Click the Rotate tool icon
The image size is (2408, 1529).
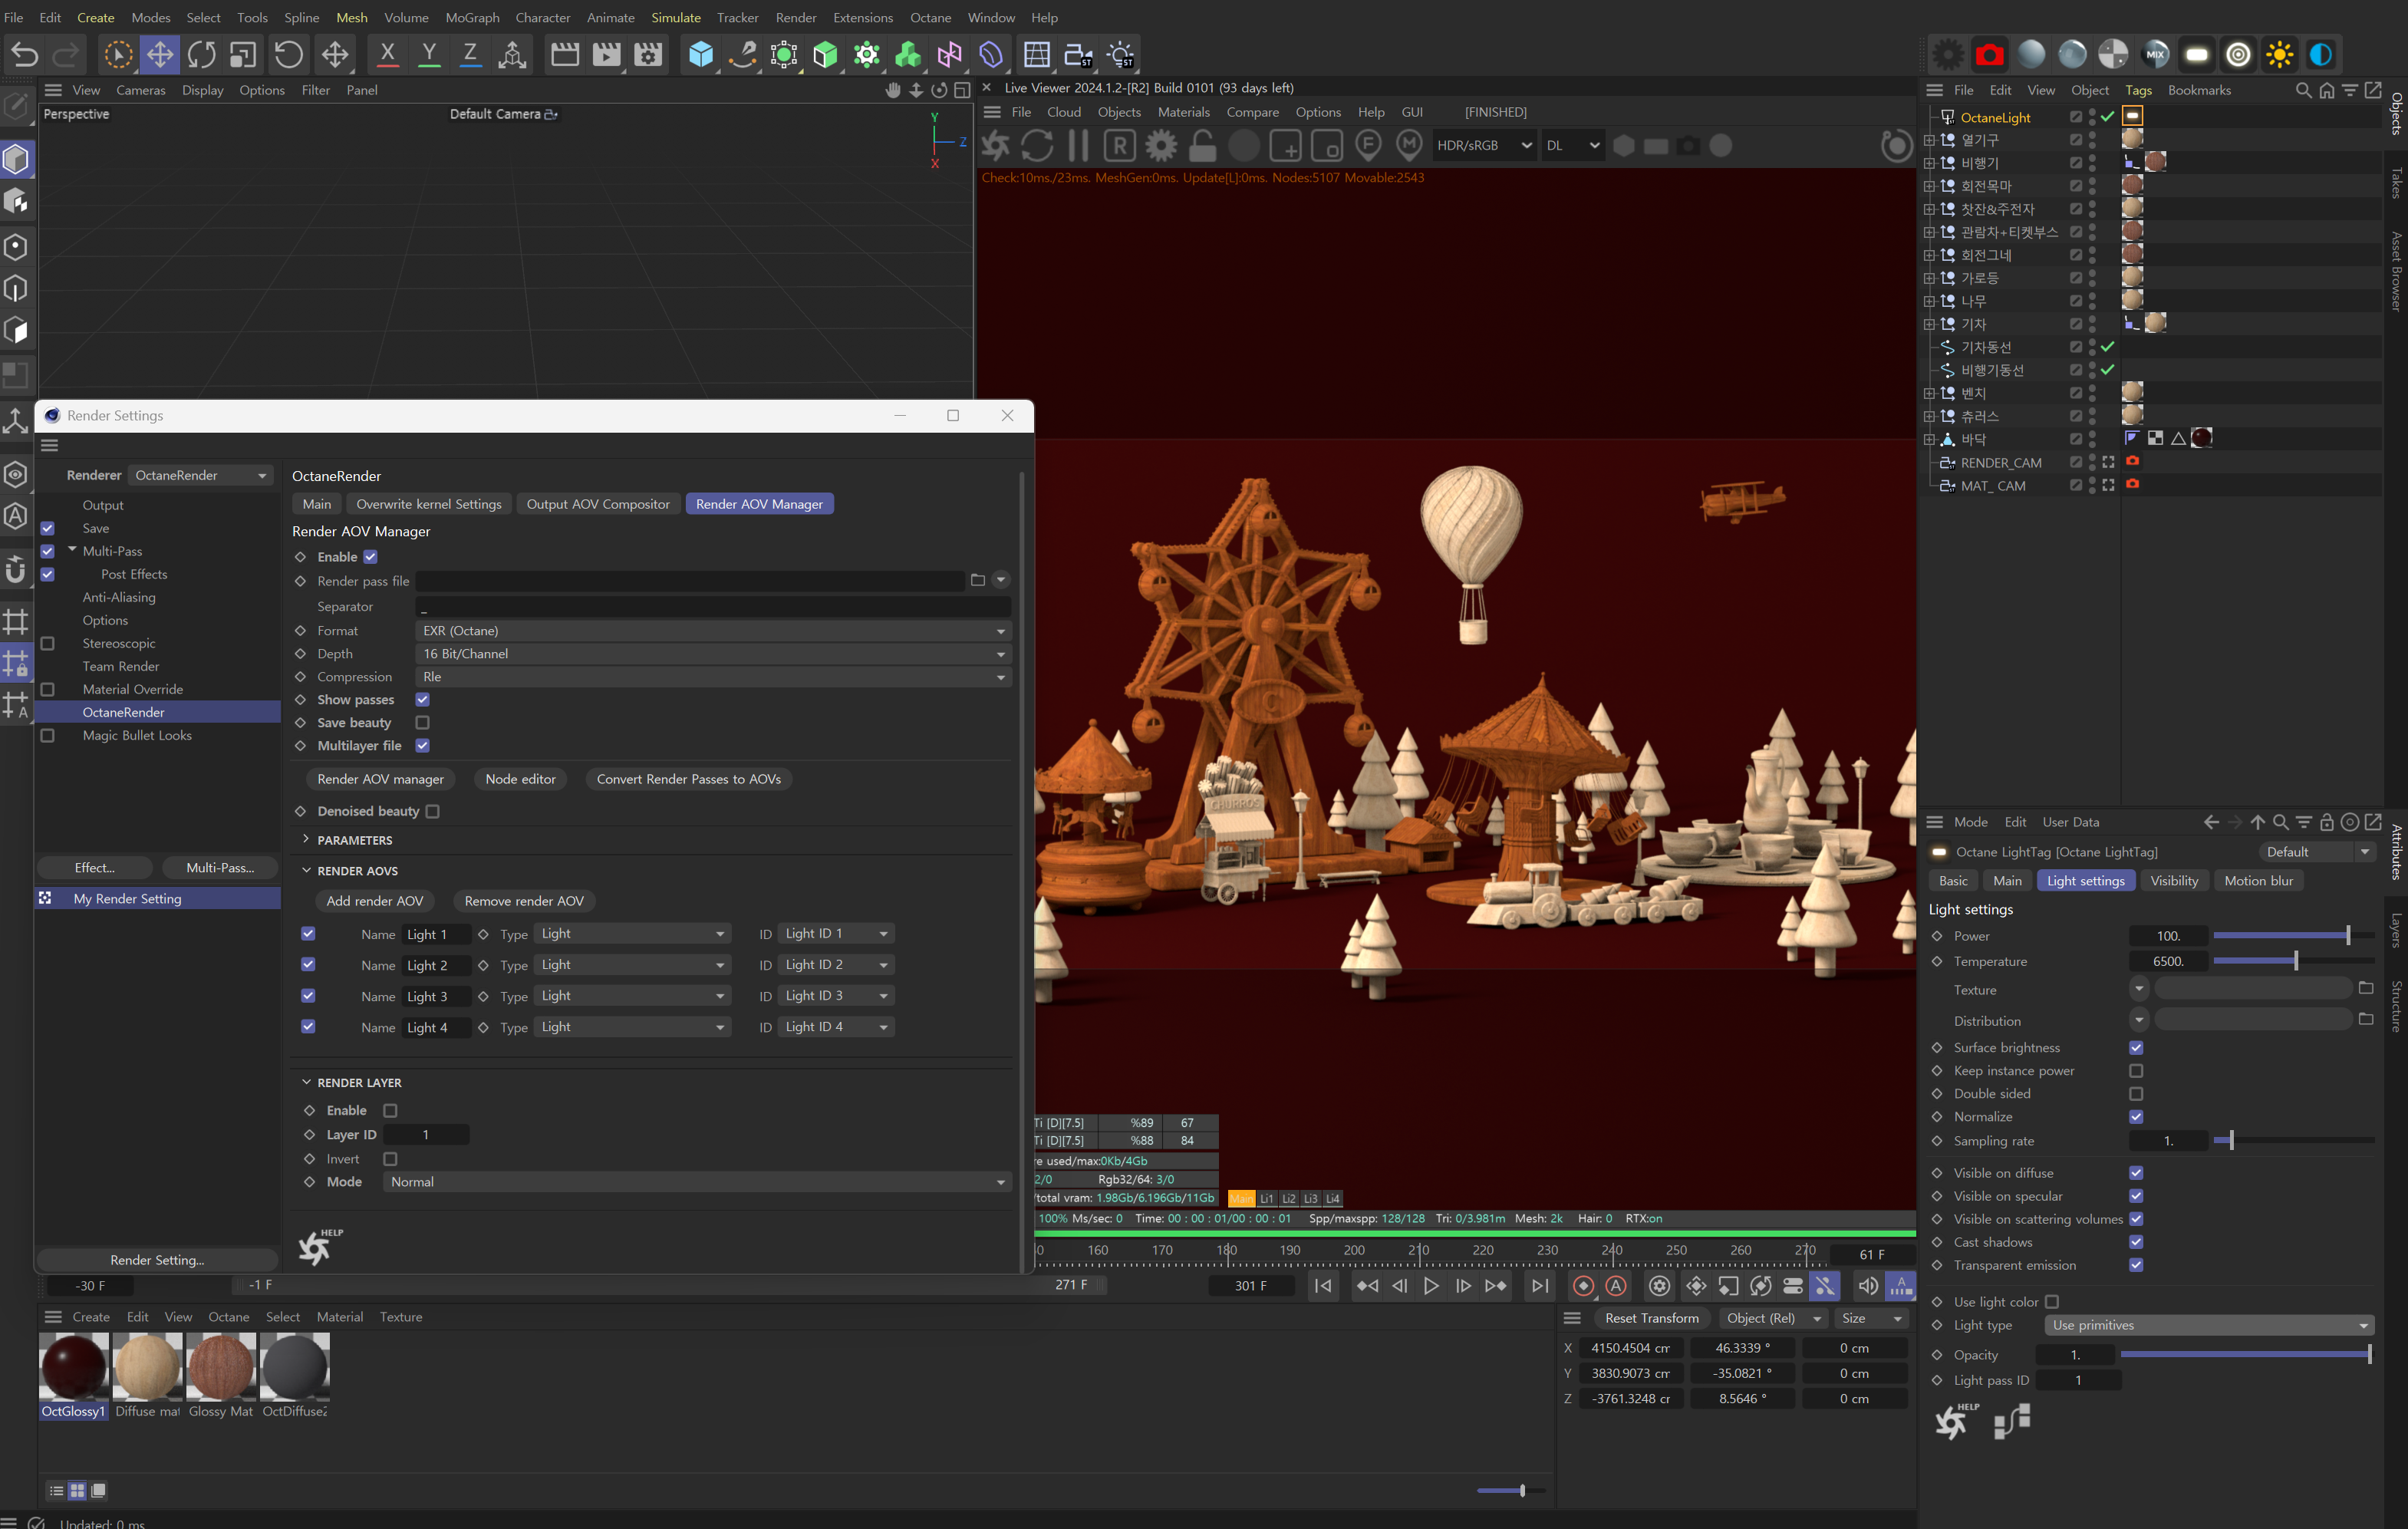point(201,55)
